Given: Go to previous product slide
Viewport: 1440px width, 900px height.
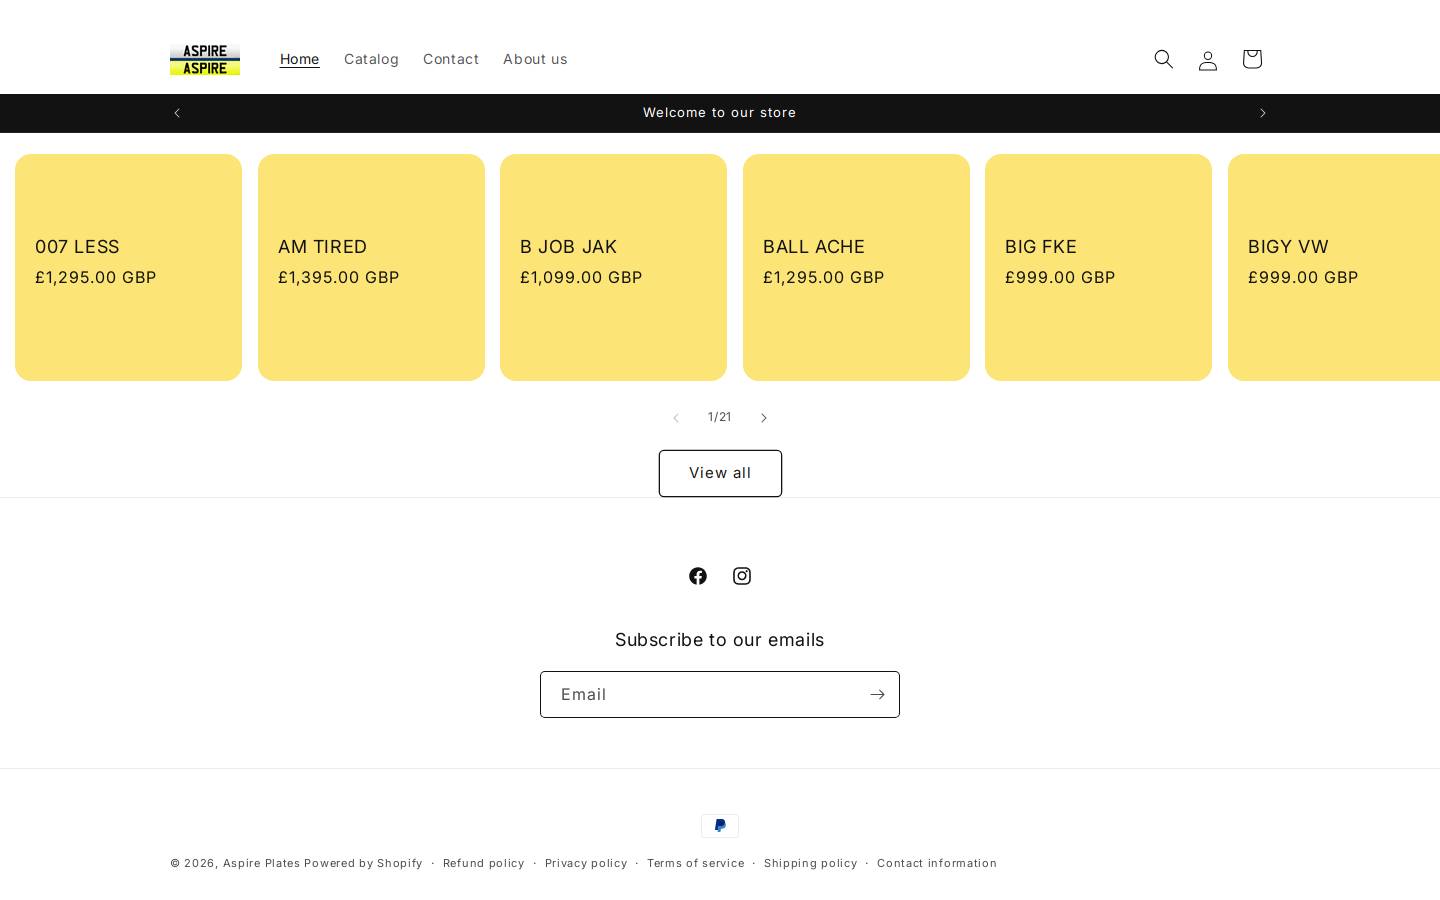Looking at the screenshot, I should coord(676,417).
